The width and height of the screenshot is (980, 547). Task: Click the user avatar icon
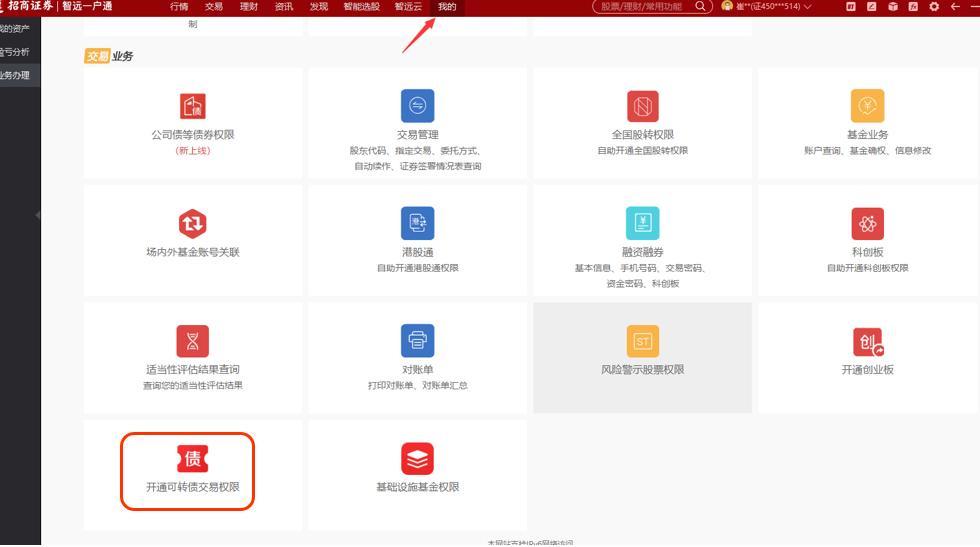pyautogui.click(x=727, y=6)
